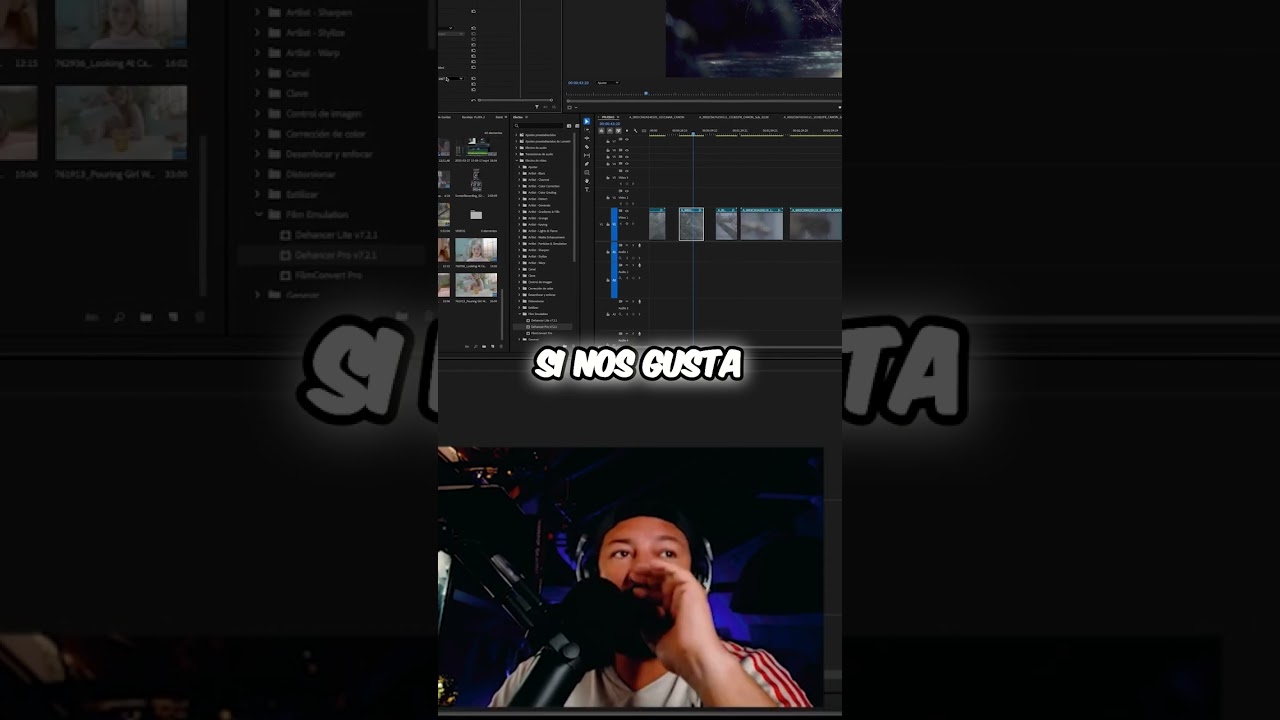Select the Hand tool
This screenshot has width=1280, height=720.
click(587, 181)
